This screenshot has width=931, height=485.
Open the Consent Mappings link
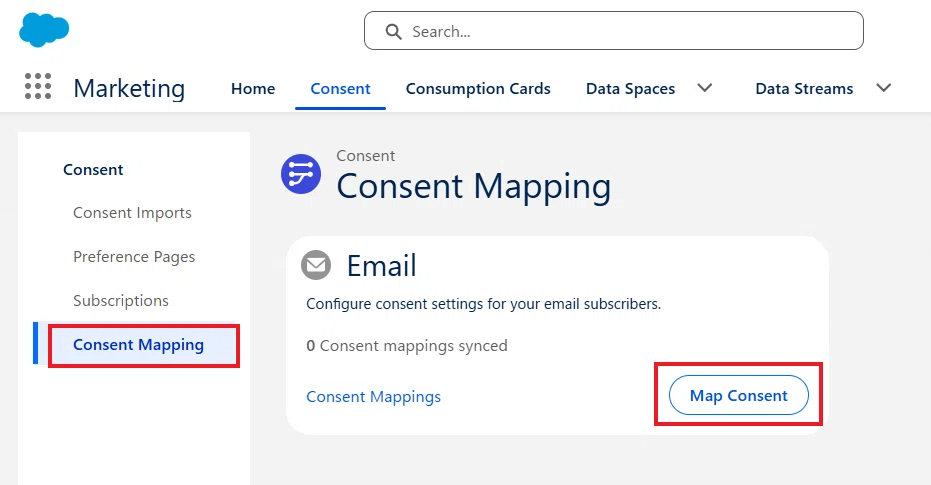point(373,397)
